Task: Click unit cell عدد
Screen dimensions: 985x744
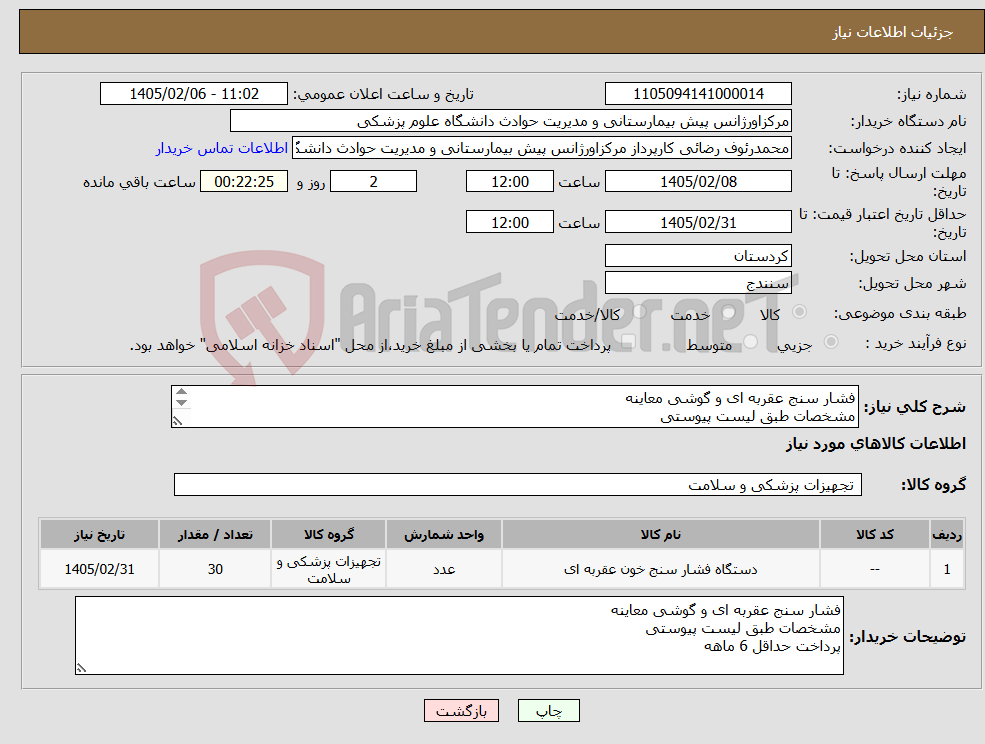Action: (x=444, y=569)
